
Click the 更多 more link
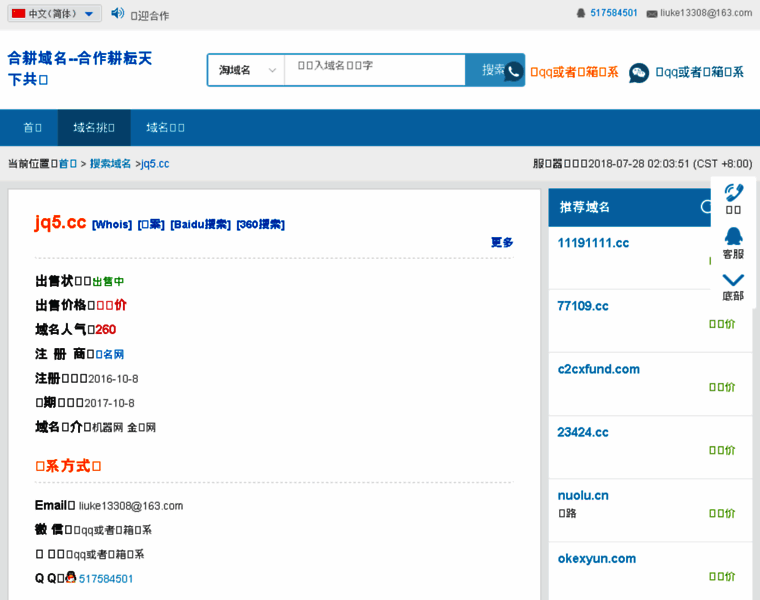(x=502, y=242)
